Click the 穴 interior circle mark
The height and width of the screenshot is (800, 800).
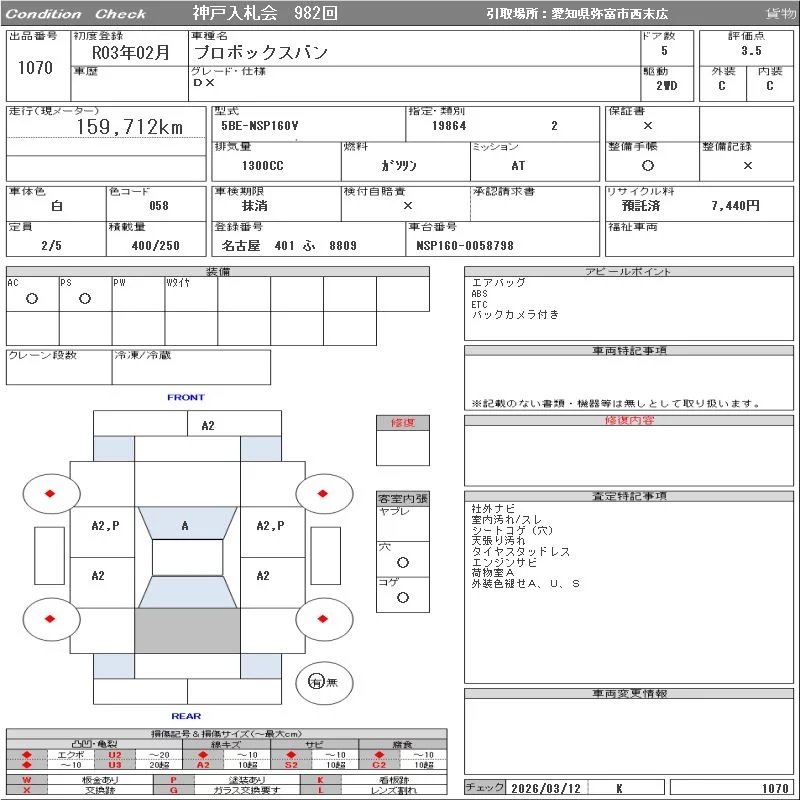point(403,562)
